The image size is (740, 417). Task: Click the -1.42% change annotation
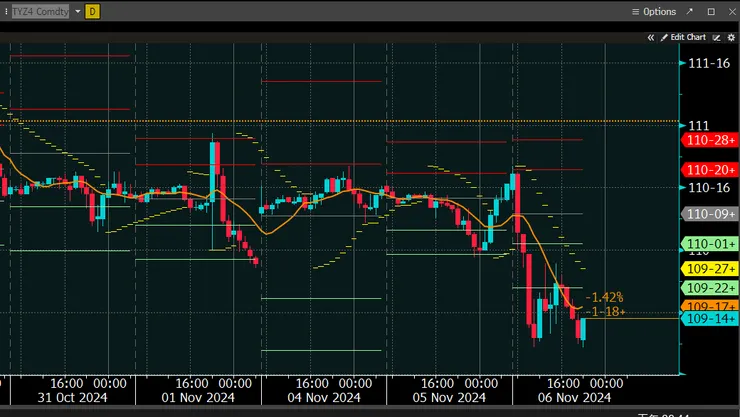click(x=605, y=297)
